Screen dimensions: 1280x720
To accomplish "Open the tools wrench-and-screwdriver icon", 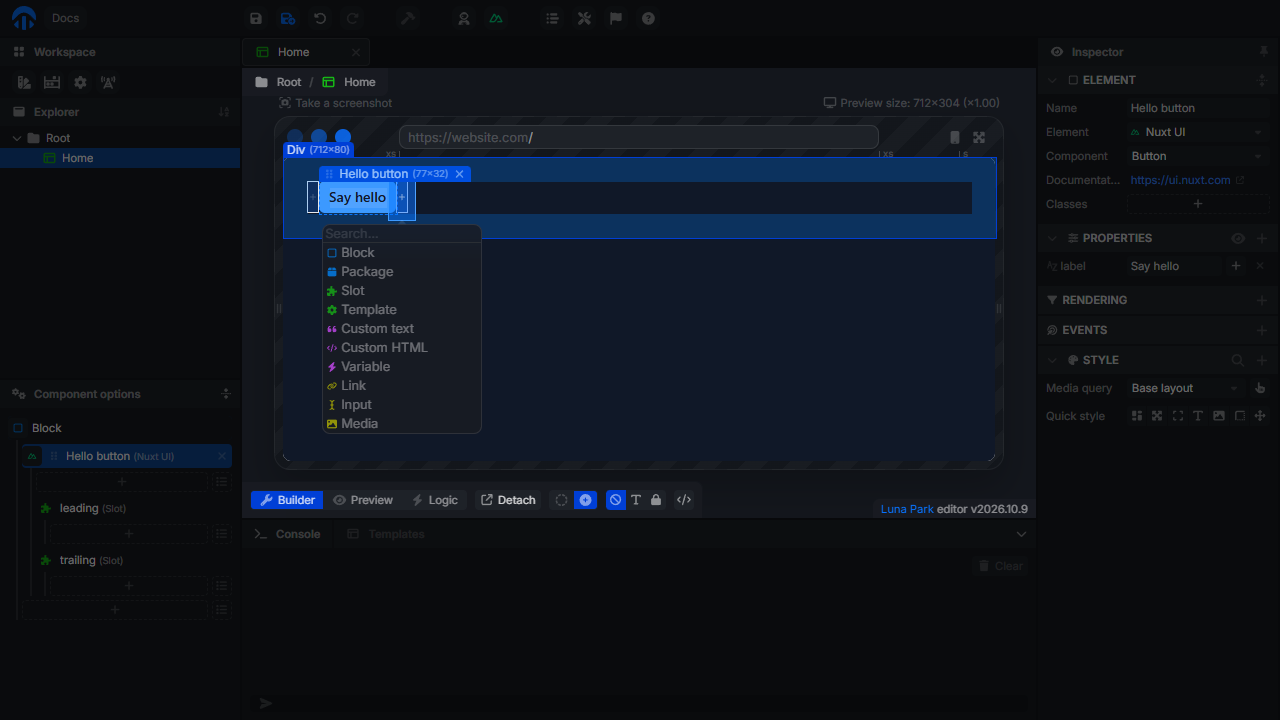I will (x=584, y=18).
